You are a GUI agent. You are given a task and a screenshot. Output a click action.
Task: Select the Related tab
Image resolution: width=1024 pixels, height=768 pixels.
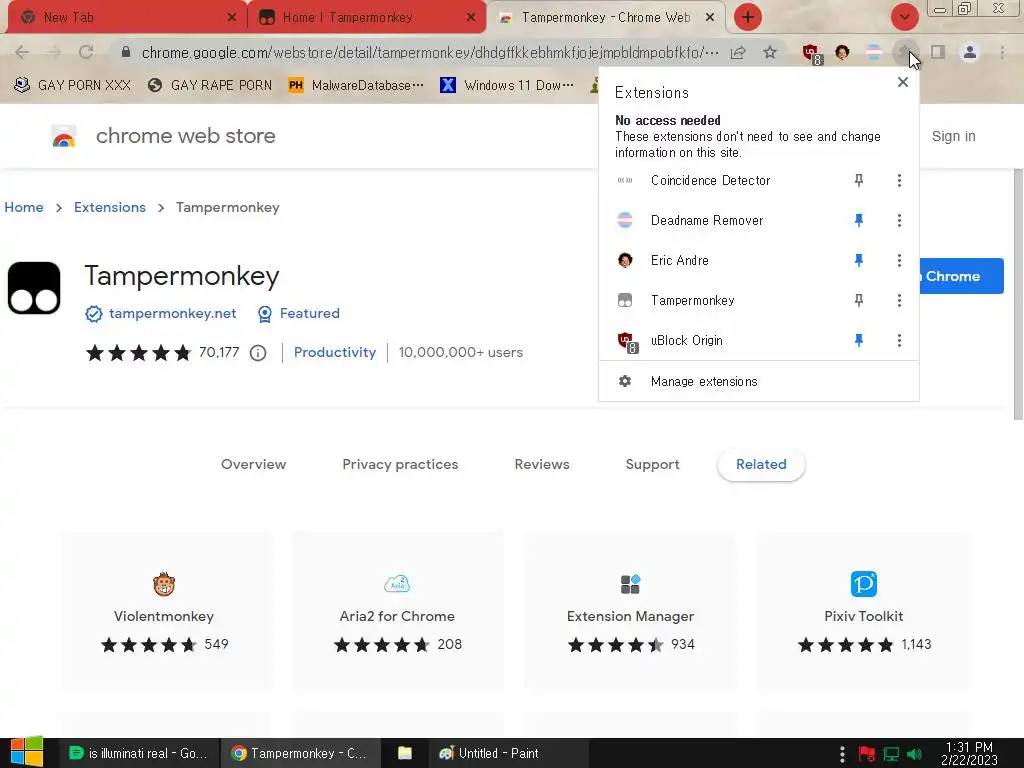point(761,465)
